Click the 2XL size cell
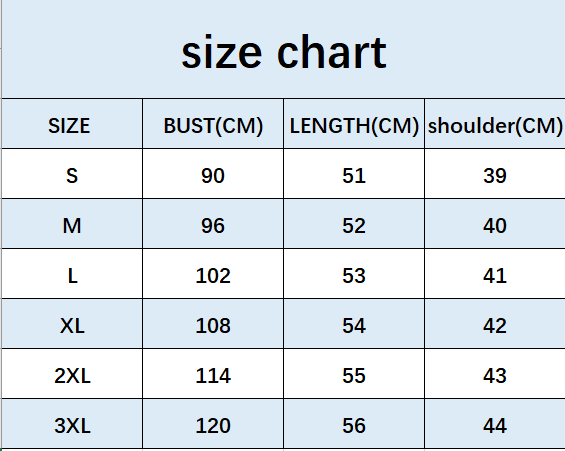 [x=72, y=374]
